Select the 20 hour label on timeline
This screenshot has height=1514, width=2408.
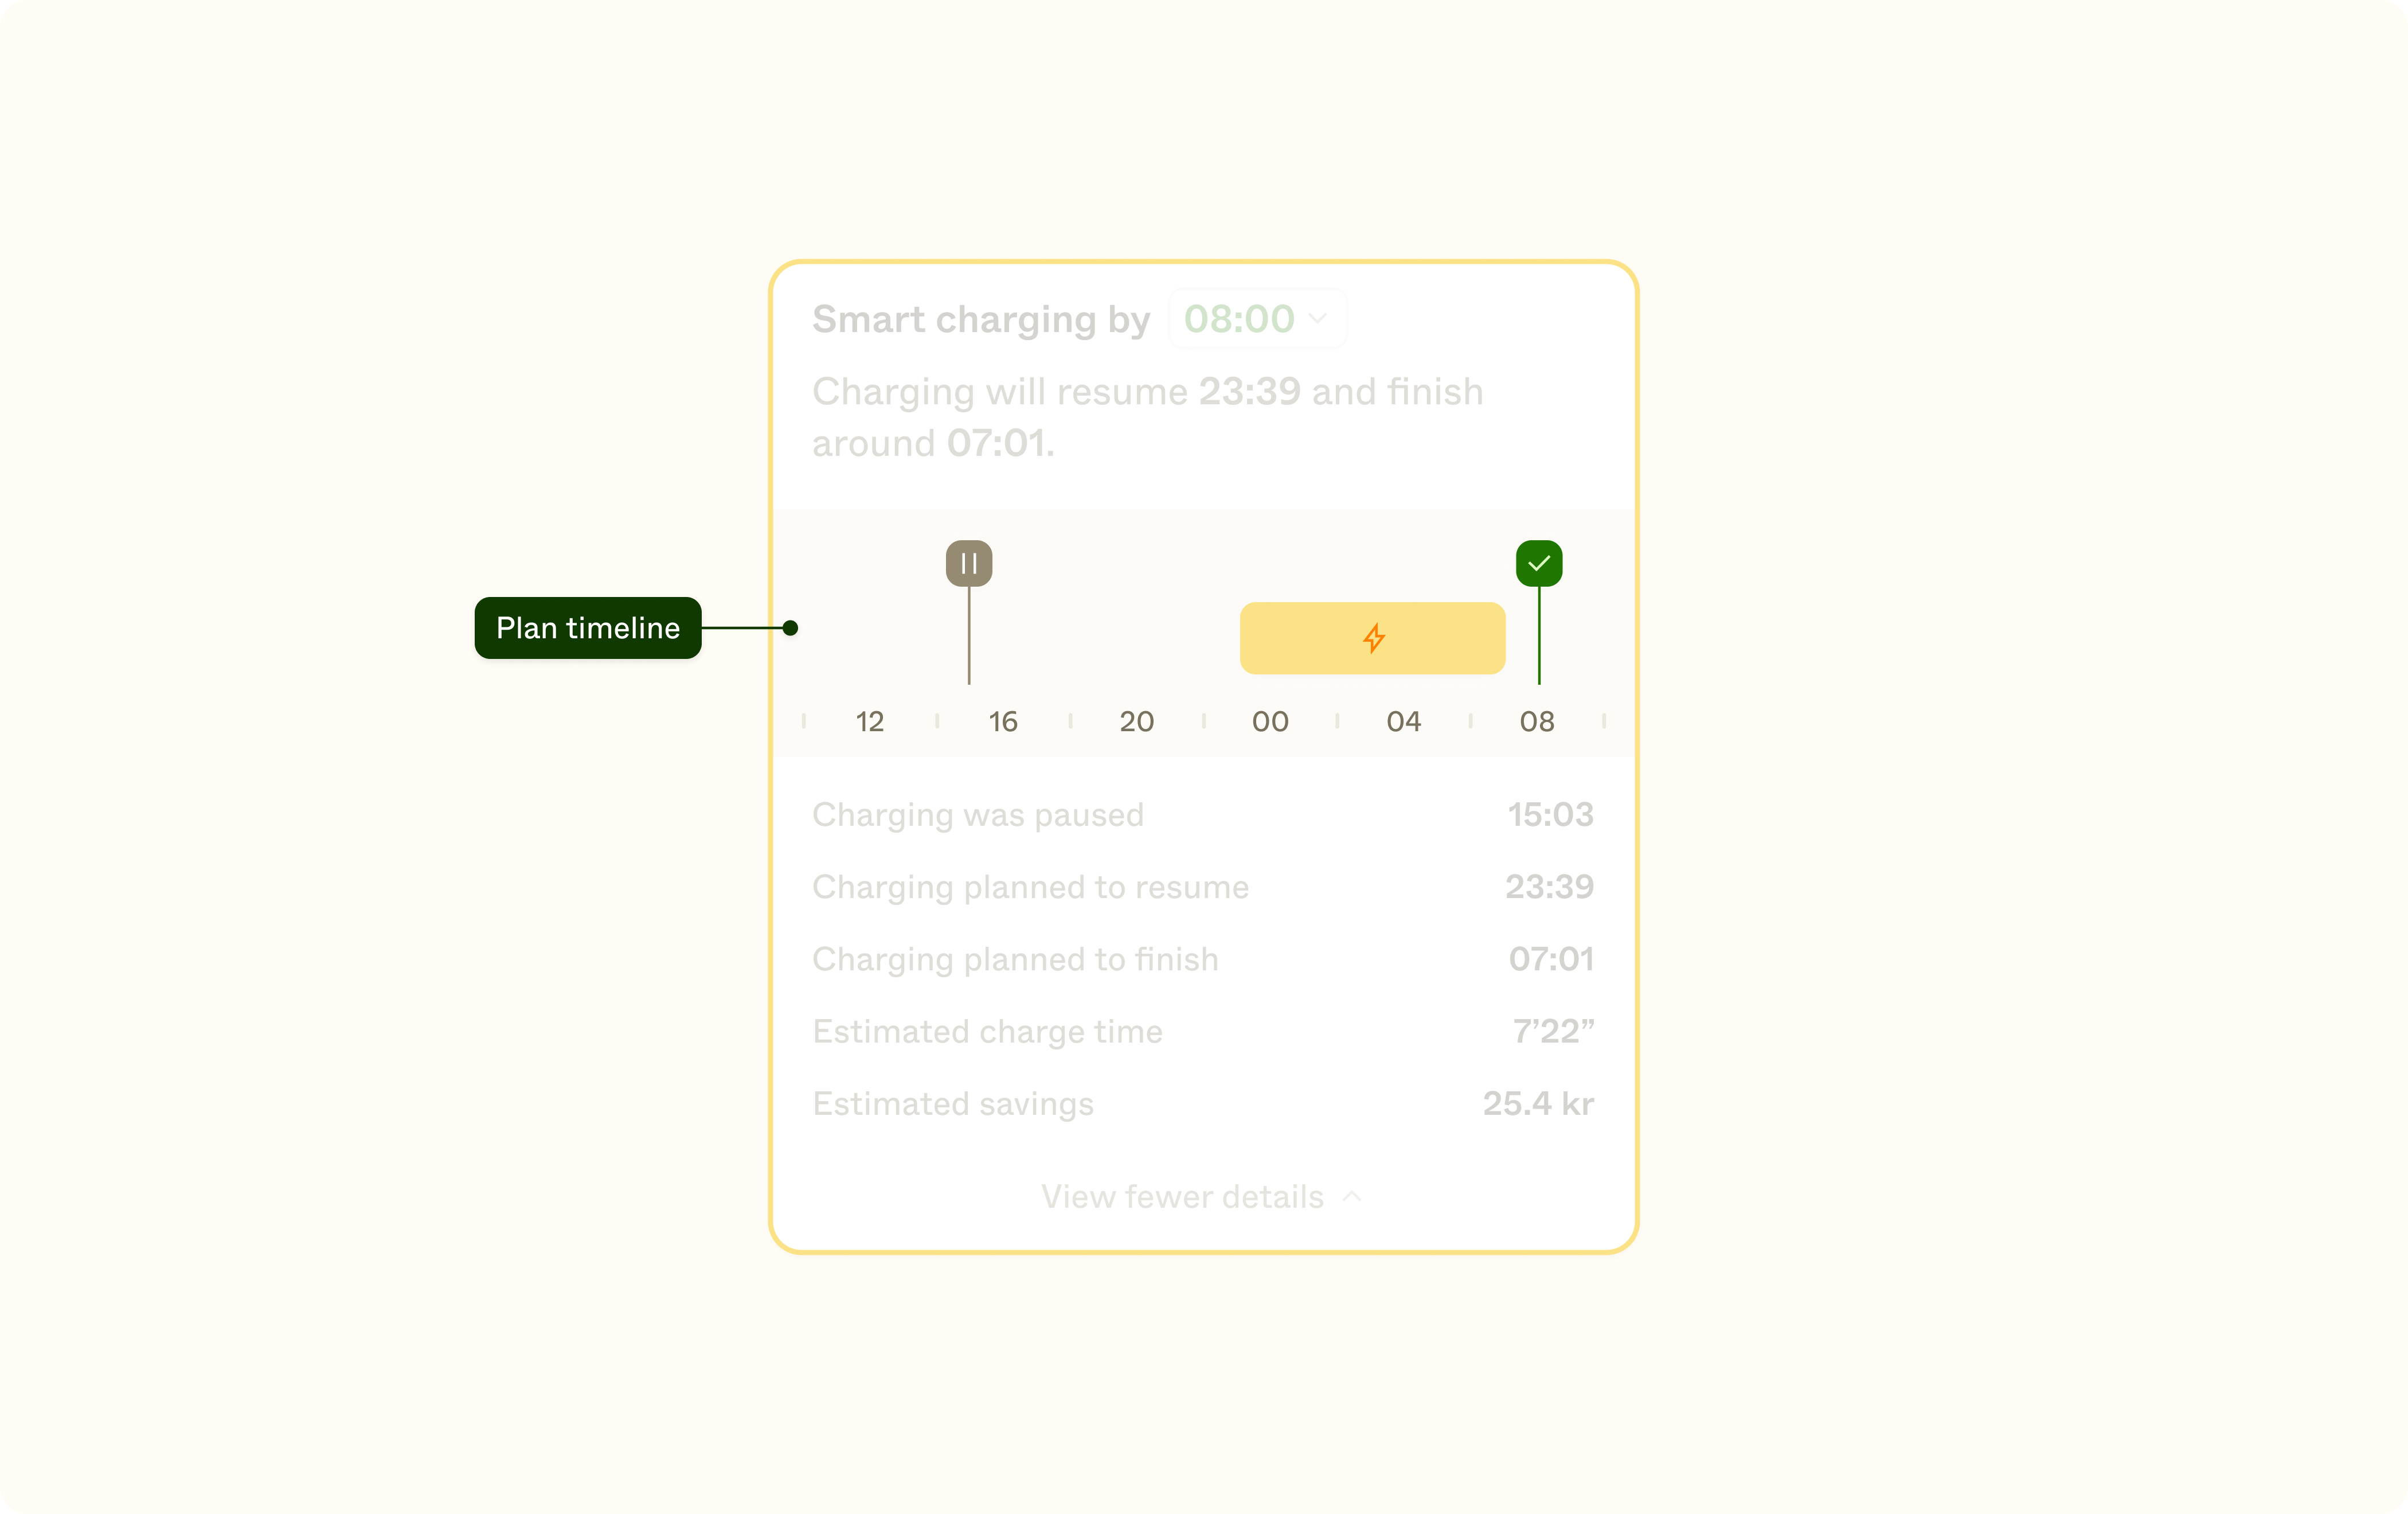(1136, 721)
